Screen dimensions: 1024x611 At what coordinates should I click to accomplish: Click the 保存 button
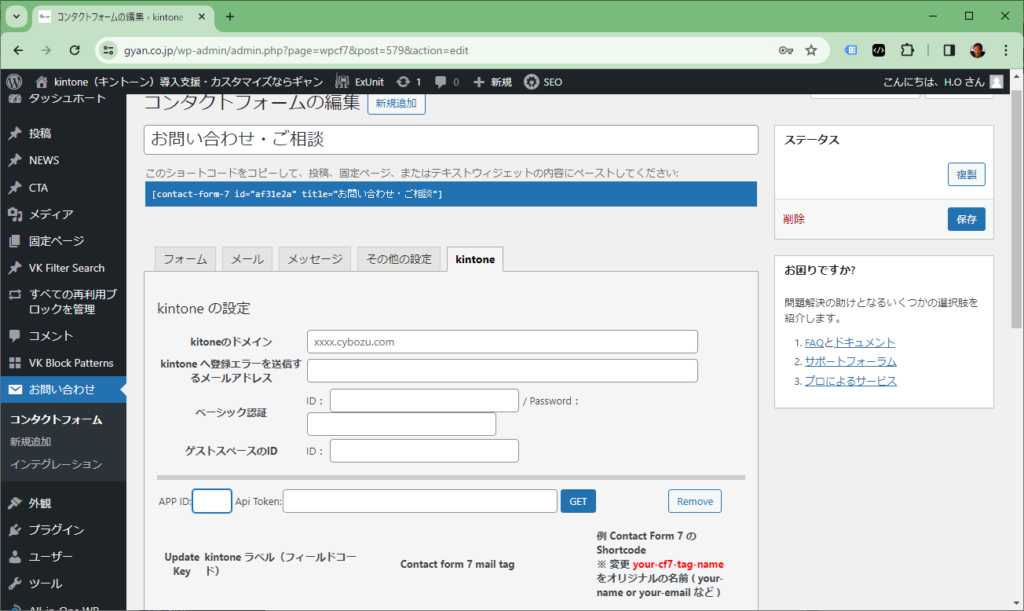(967, 219)
